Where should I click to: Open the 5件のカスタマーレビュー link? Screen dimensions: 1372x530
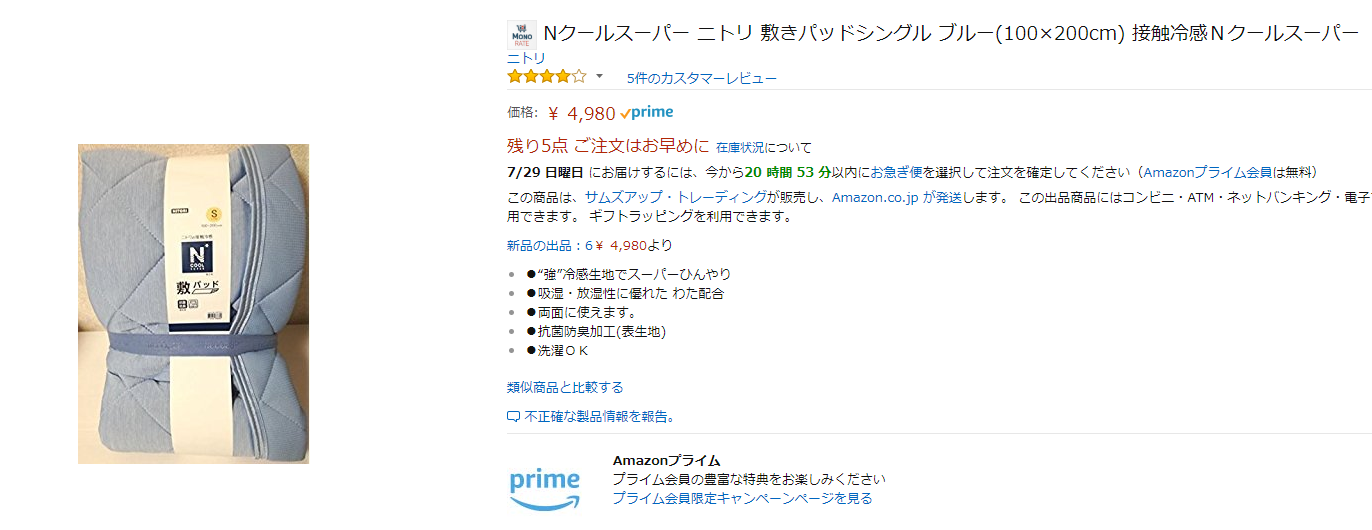coord(701,78)
